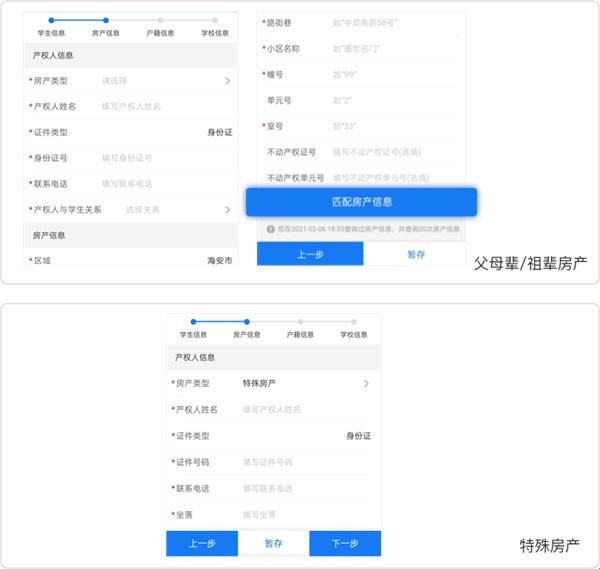Expand the 选择关系 owner-student relationship selector
The image size is (600, 569).
(227, 210)
